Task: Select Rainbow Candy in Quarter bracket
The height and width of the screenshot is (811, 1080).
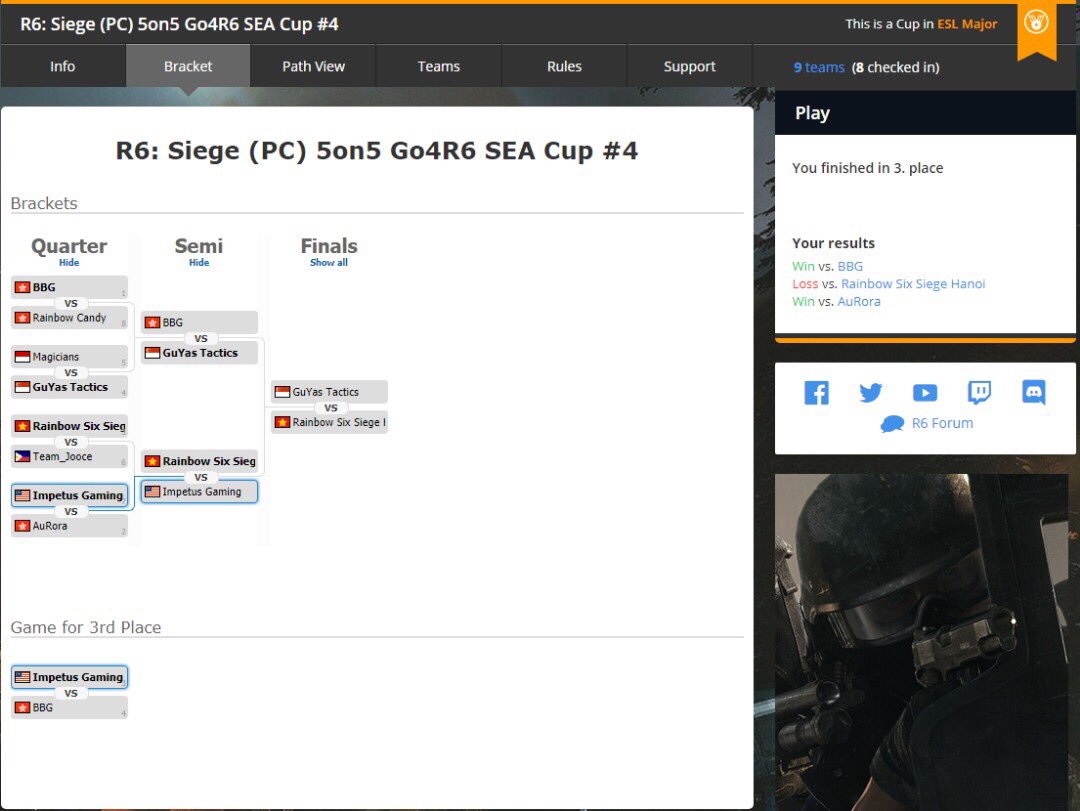Action: tap(69, 318)
